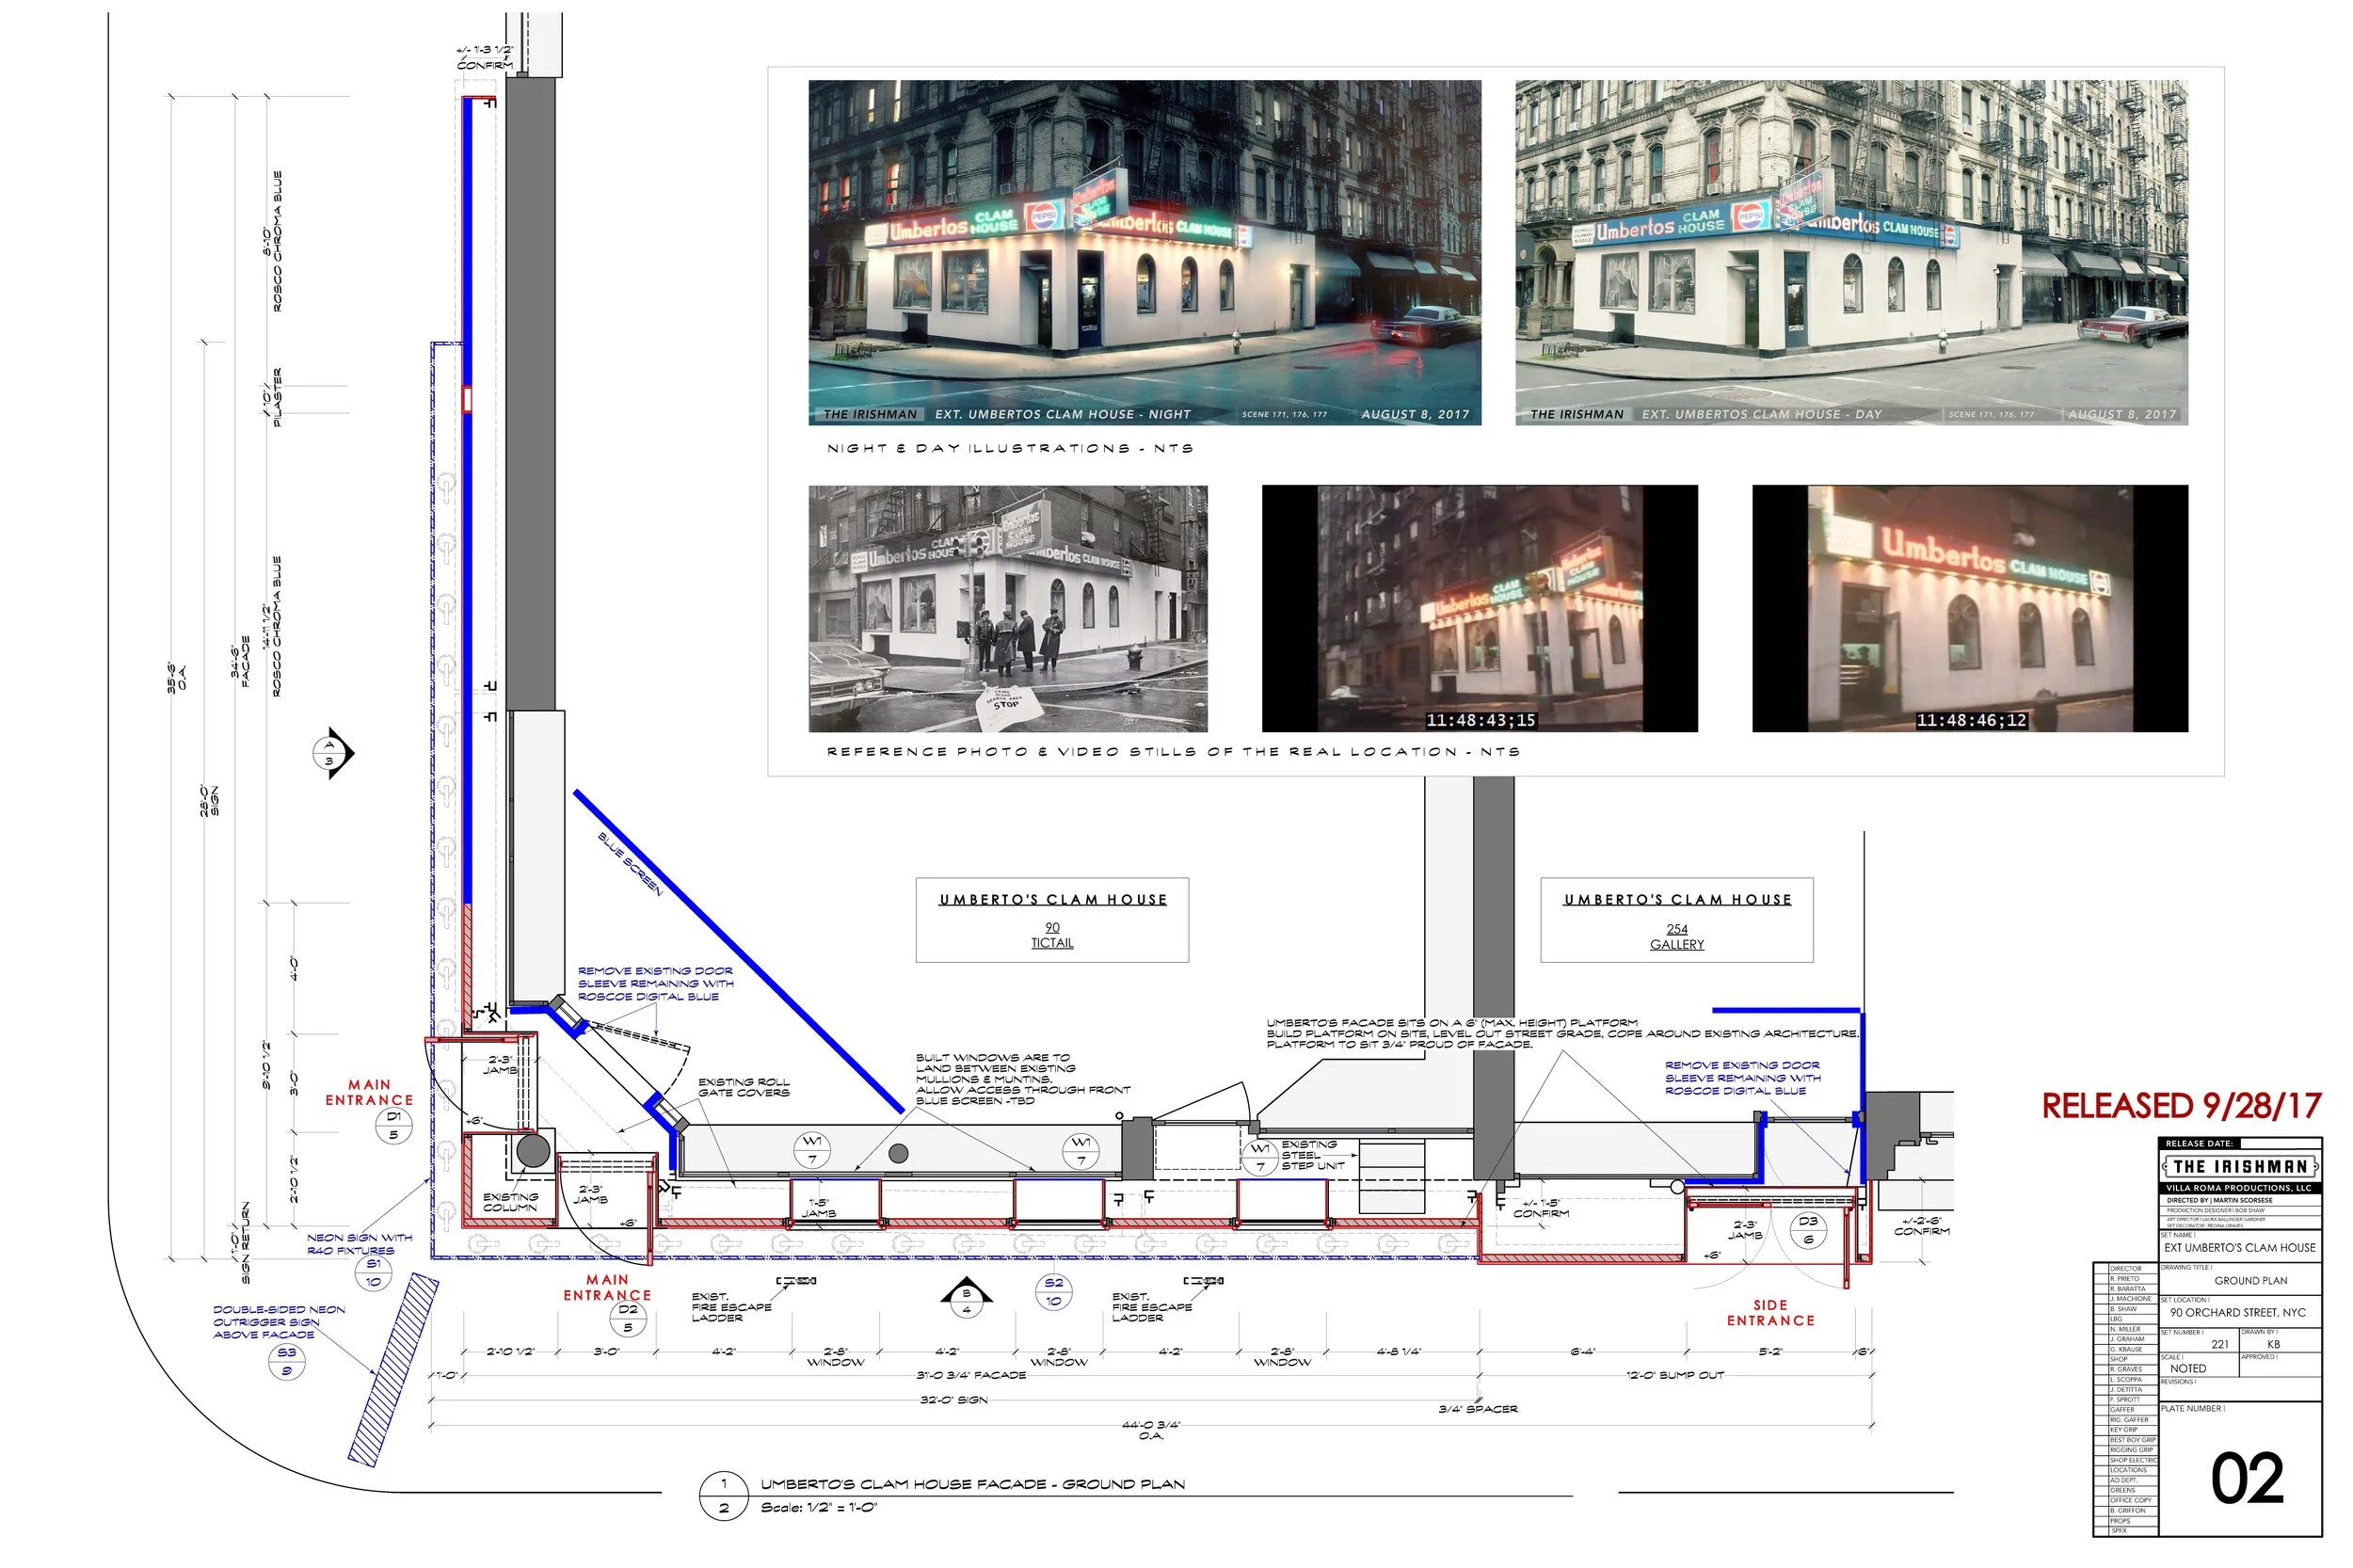Click the S2 callout bubble below facade
The image size is (2353, 1568).
tap(1054, 1291)
